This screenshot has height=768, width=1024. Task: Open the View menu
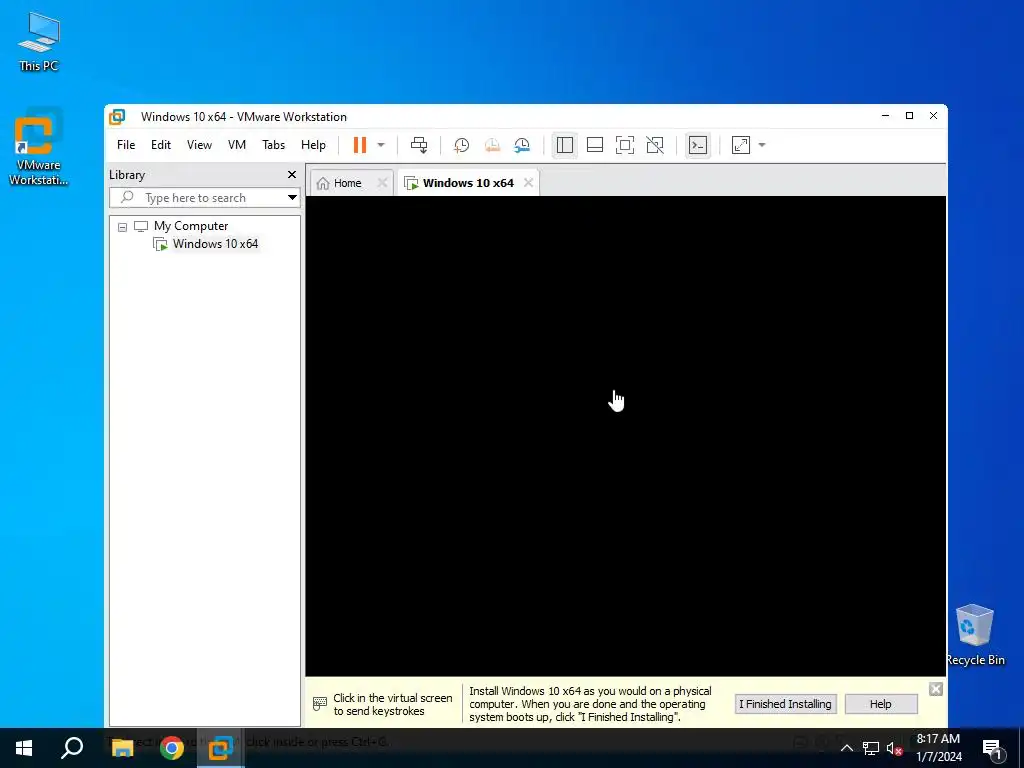pos(199,145)
